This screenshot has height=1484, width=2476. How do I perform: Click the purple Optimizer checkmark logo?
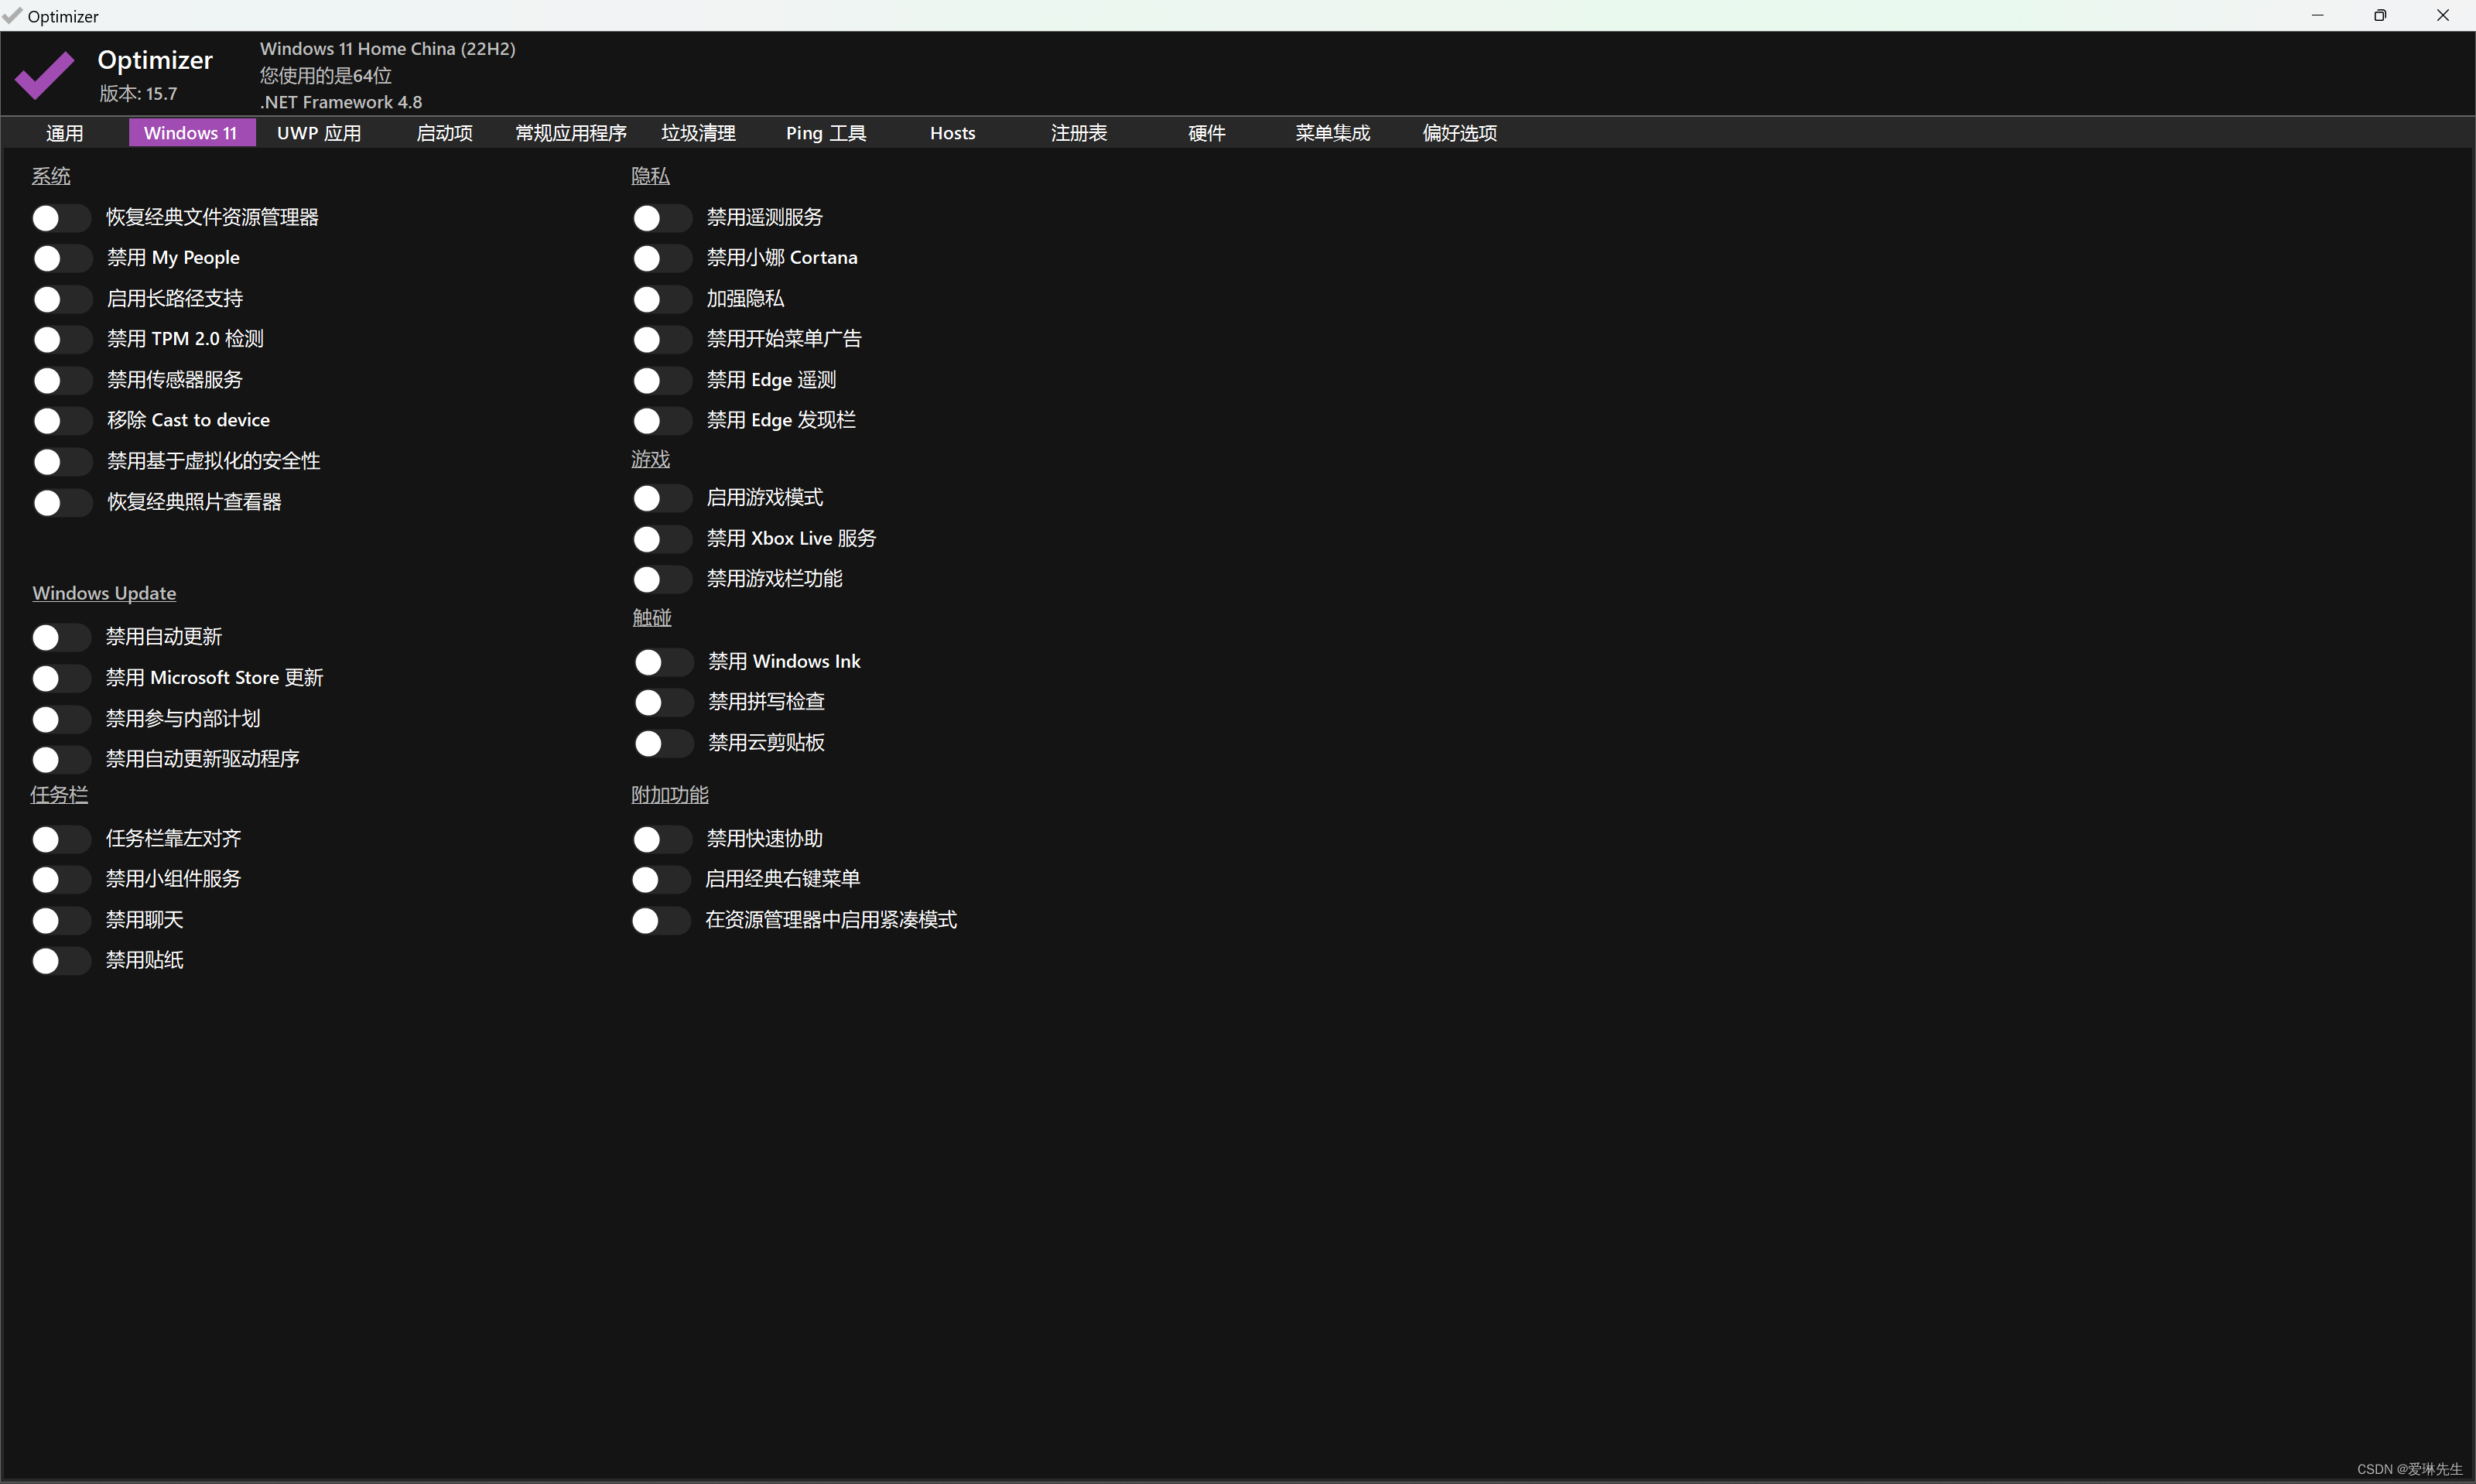45,75
